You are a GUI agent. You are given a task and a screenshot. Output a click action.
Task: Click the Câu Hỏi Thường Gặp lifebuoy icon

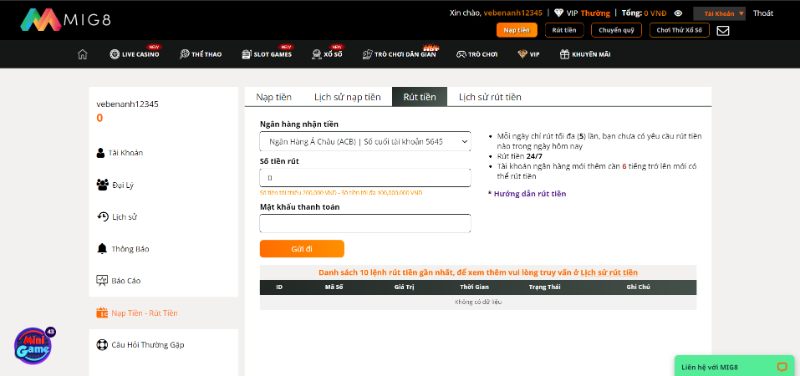click(102, 344)
